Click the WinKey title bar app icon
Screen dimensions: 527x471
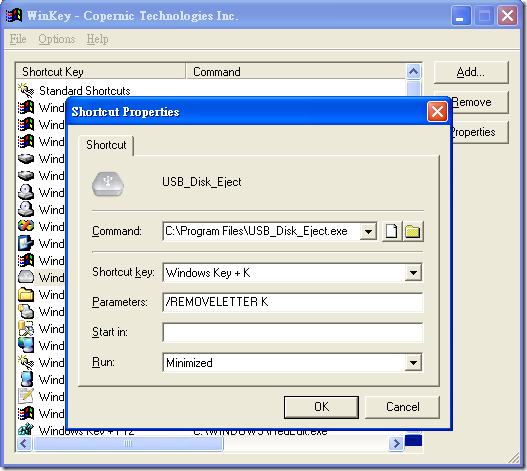coord(14,15)
